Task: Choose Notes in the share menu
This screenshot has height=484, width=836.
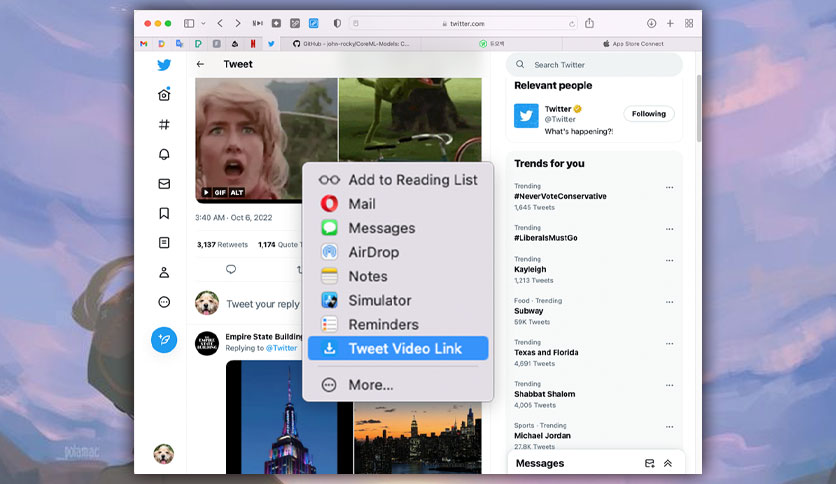Action: 398,276
